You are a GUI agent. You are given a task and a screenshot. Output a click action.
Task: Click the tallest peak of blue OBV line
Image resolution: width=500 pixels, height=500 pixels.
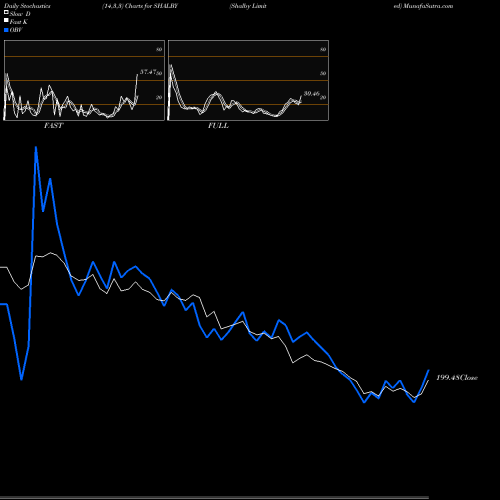click(36, 148)
